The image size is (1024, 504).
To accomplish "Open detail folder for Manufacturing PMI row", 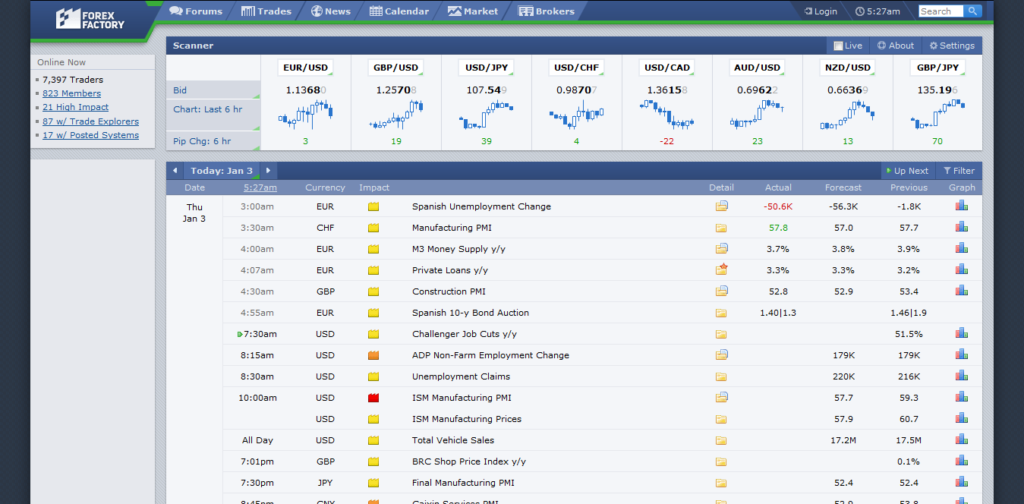I will point(721,228).
